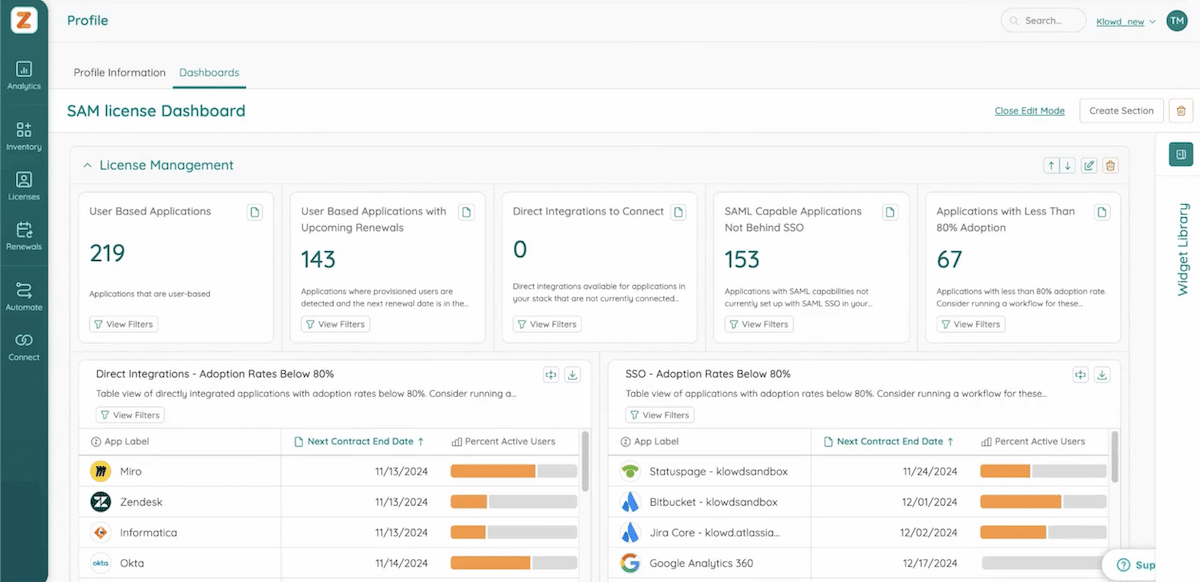Viewport: 1200px width, 582px height.
Task: Click the Close Edit Mode link
Action: pyautogui.click(x=1029, y=110)
